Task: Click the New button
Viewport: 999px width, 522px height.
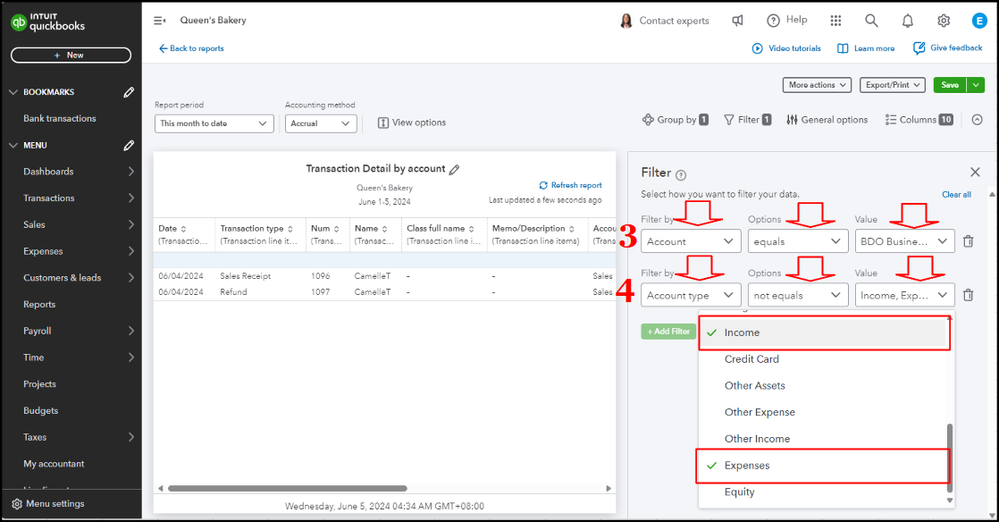Action: (x=71, y=55)
